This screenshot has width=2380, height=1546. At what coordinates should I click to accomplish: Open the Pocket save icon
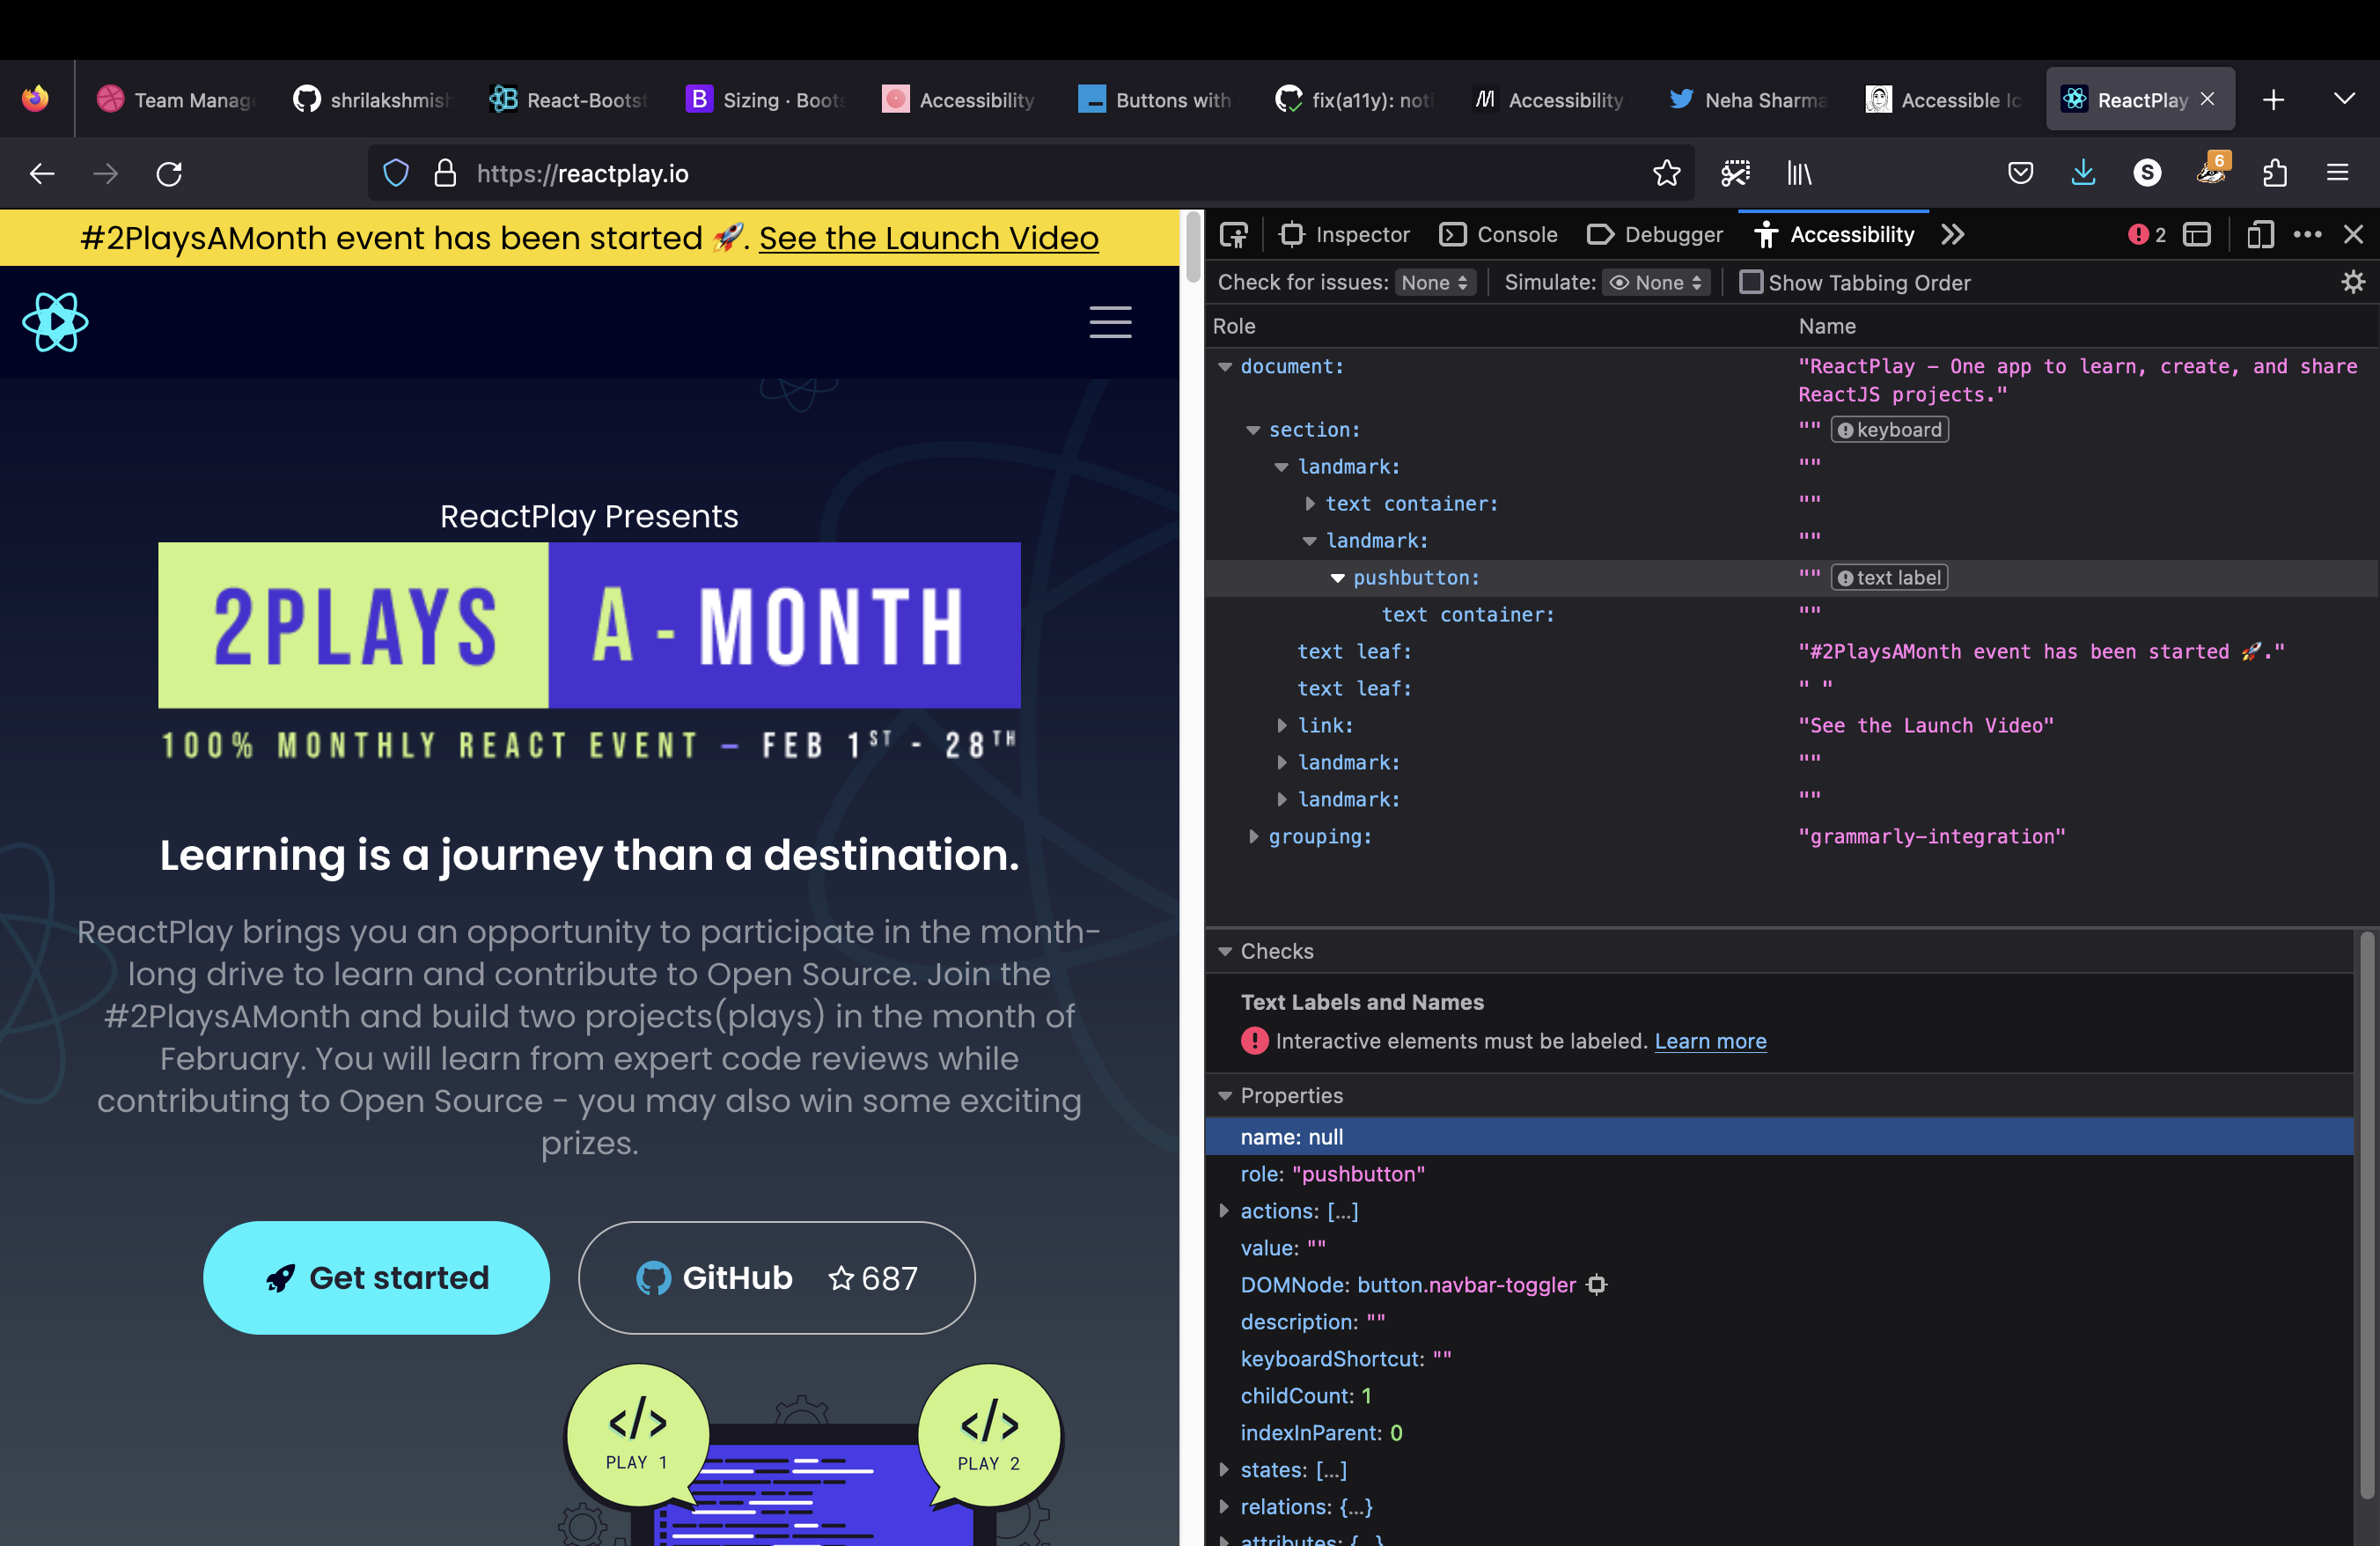point(2020,173)
